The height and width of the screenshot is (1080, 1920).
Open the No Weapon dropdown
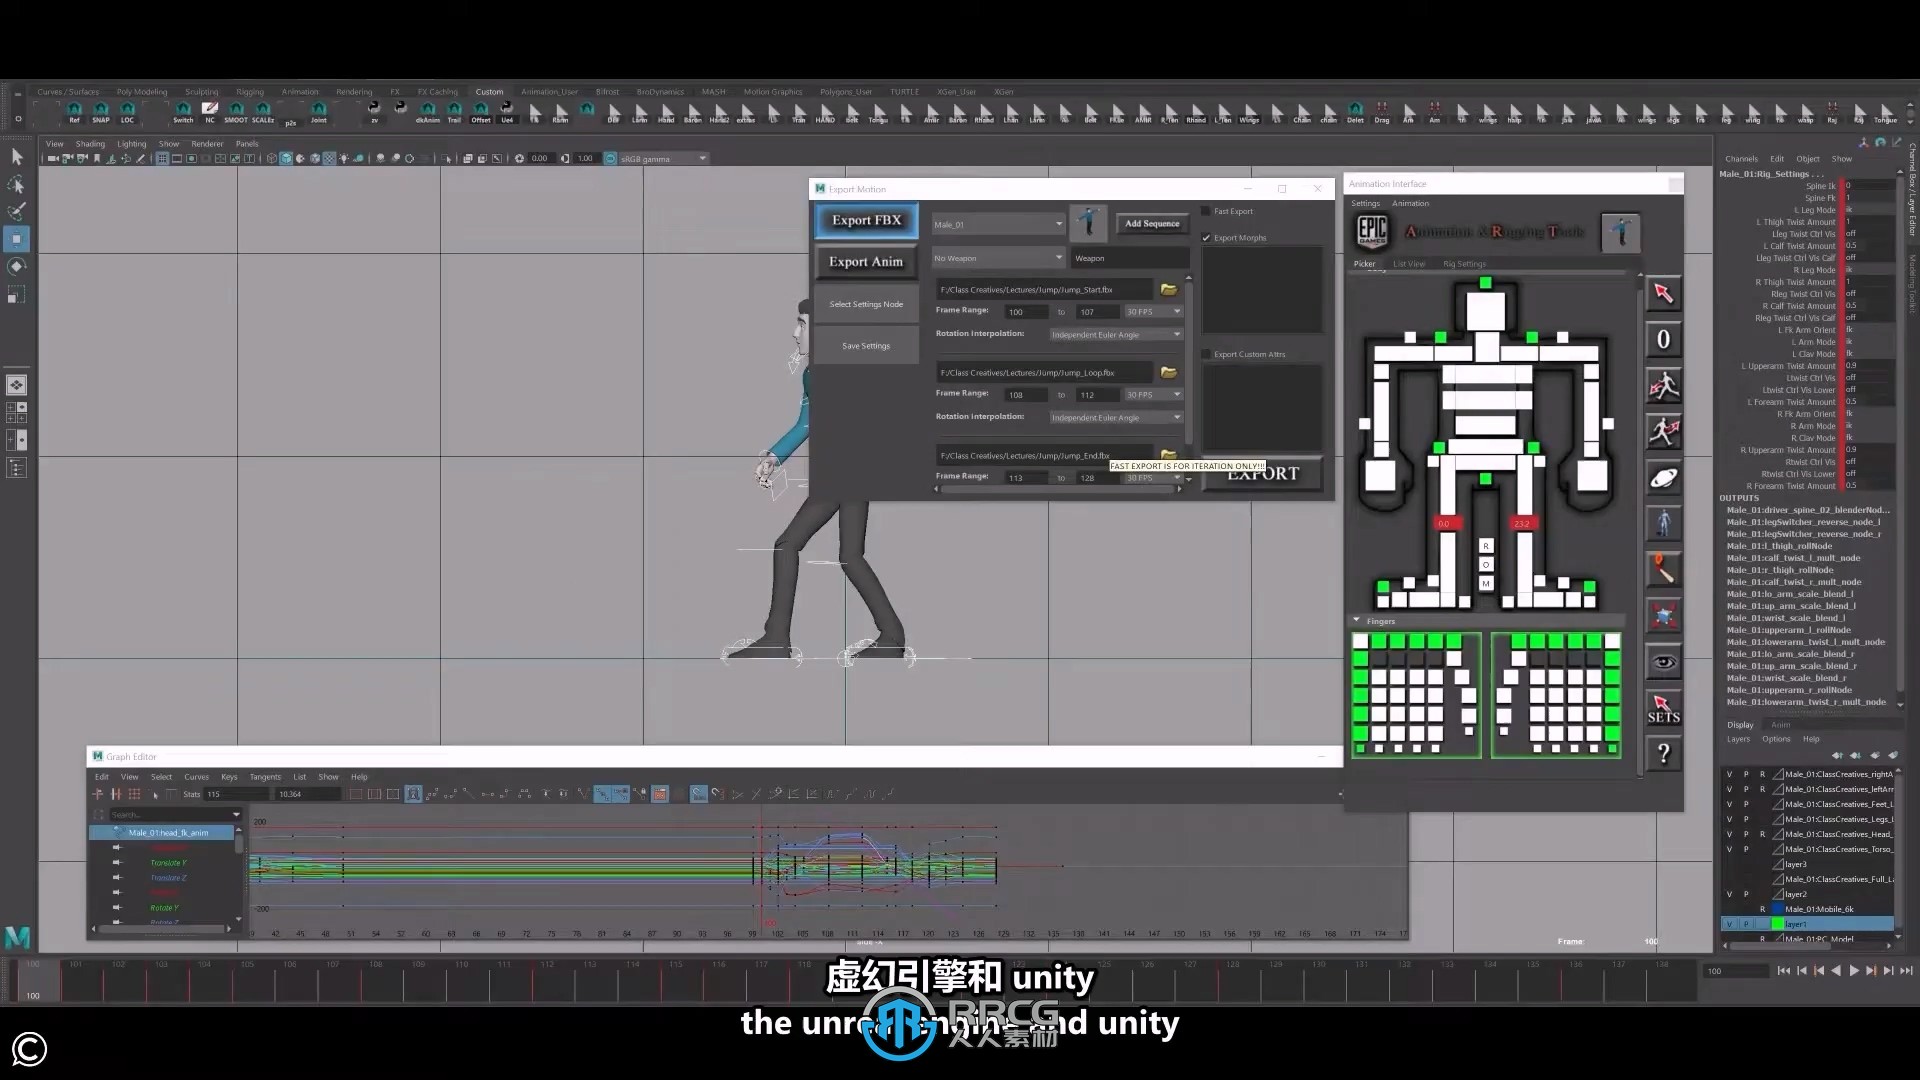point(998,258)
